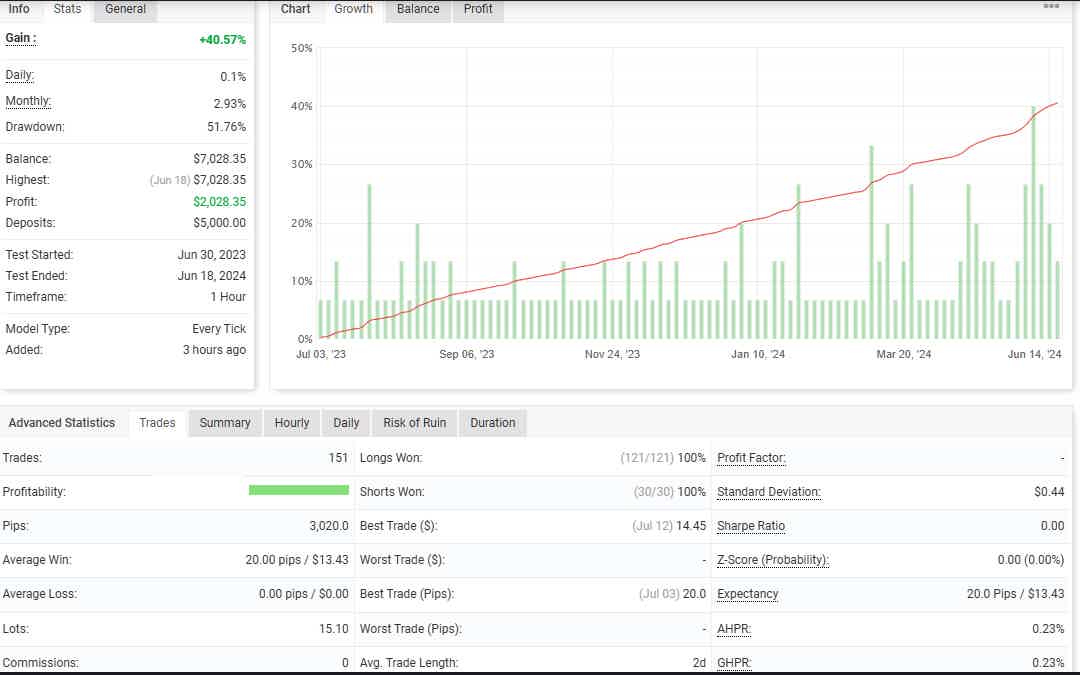Viewport: 1080px width, 675px height.
Task: Click the Monthly label in stats
Action: coord(28,102)
